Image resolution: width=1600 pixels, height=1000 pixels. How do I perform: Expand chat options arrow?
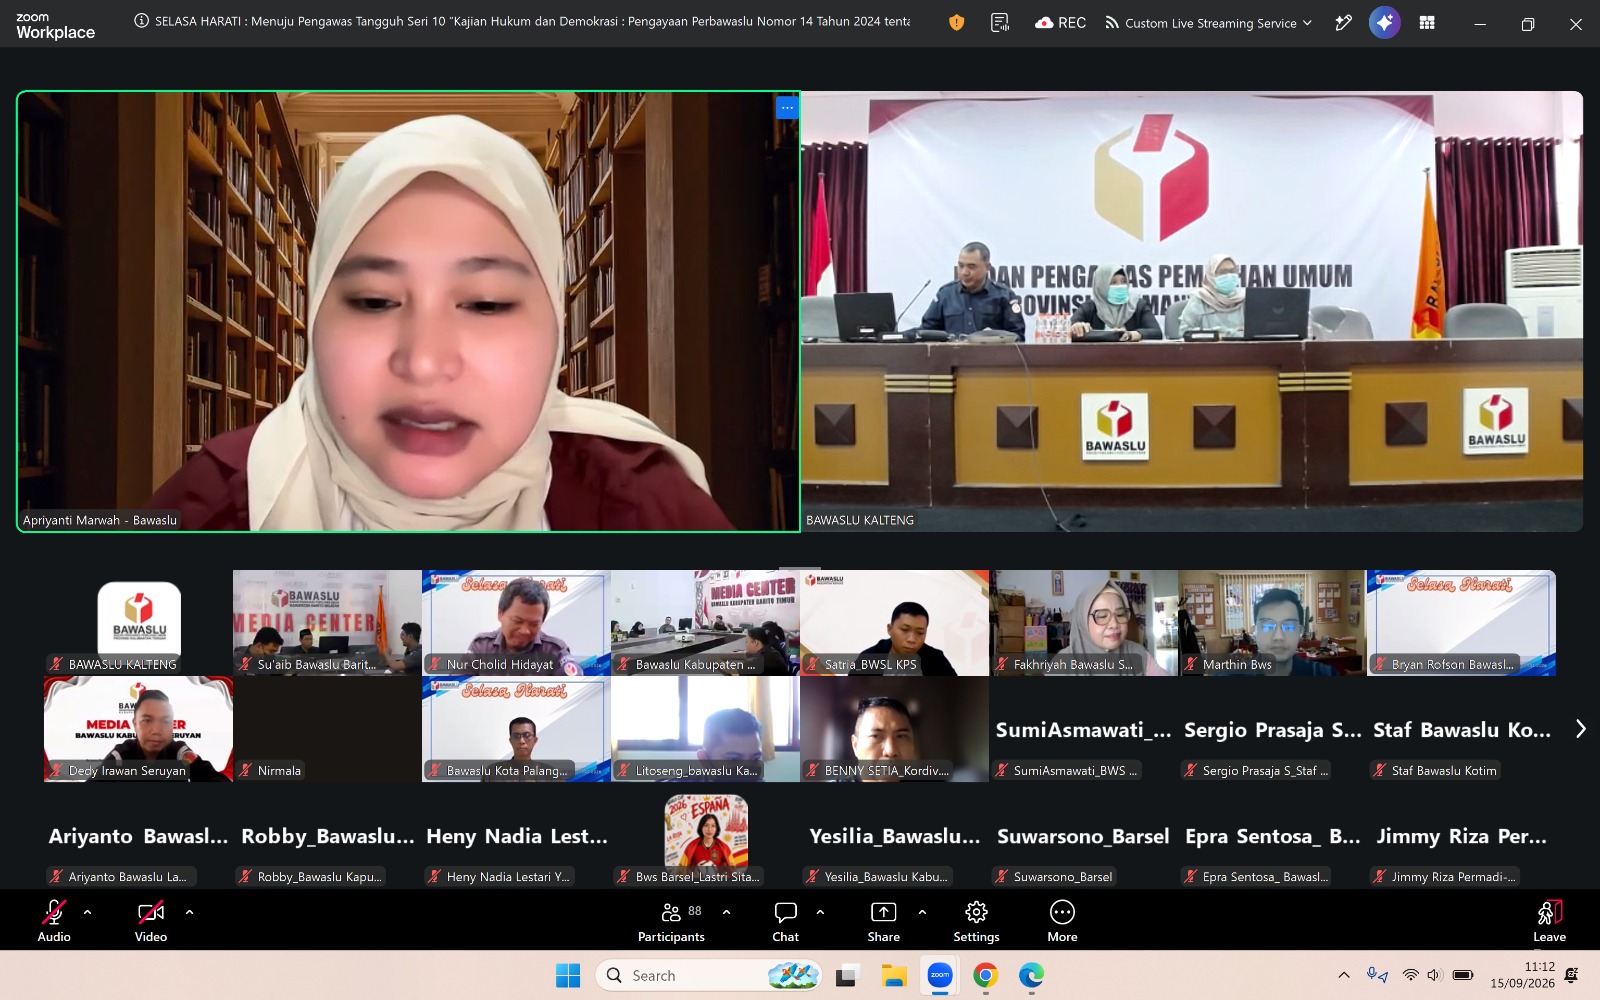coord(820,912)
